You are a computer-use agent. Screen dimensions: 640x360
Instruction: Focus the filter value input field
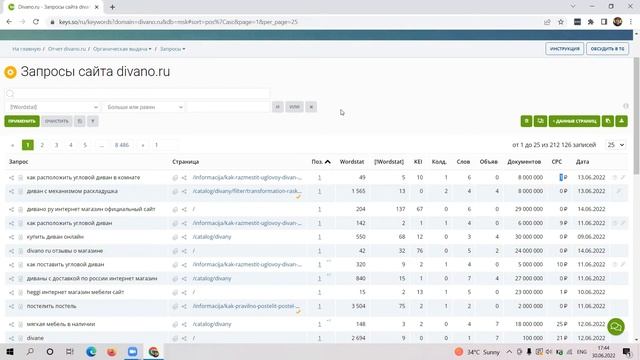pos(229,107)
